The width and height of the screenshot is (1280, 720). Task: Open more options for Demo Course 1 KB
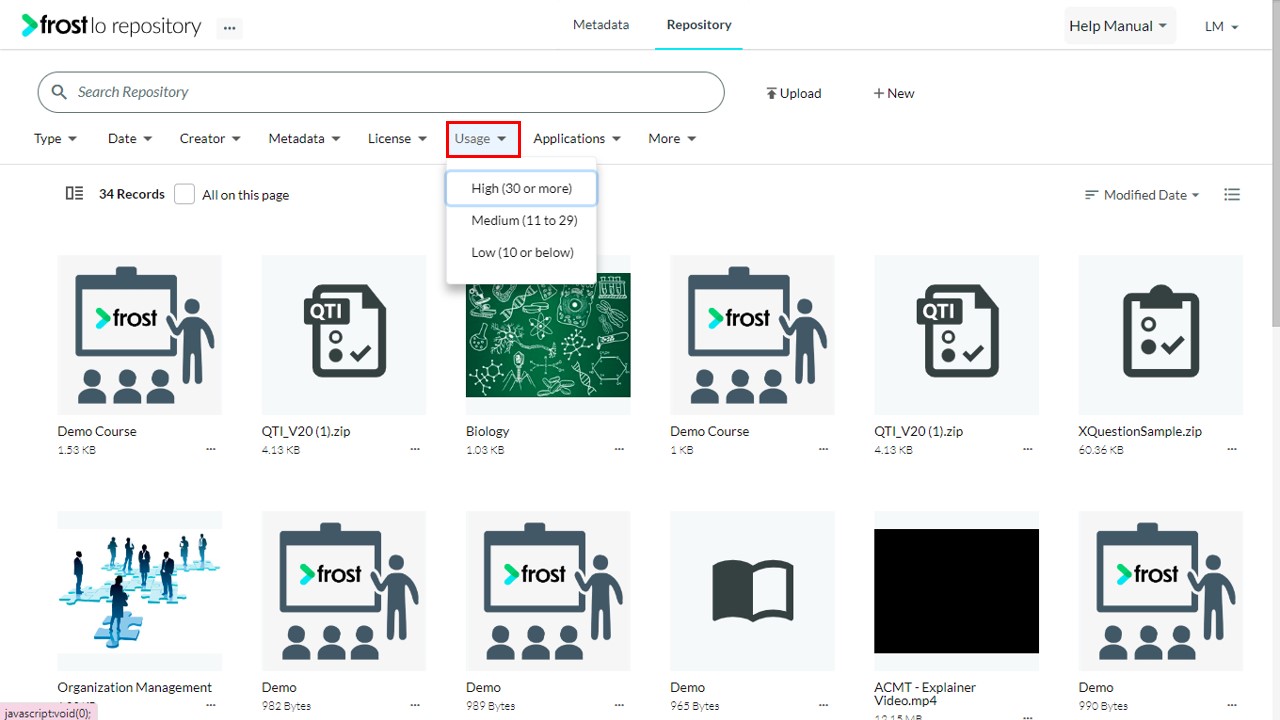point(823,450)
